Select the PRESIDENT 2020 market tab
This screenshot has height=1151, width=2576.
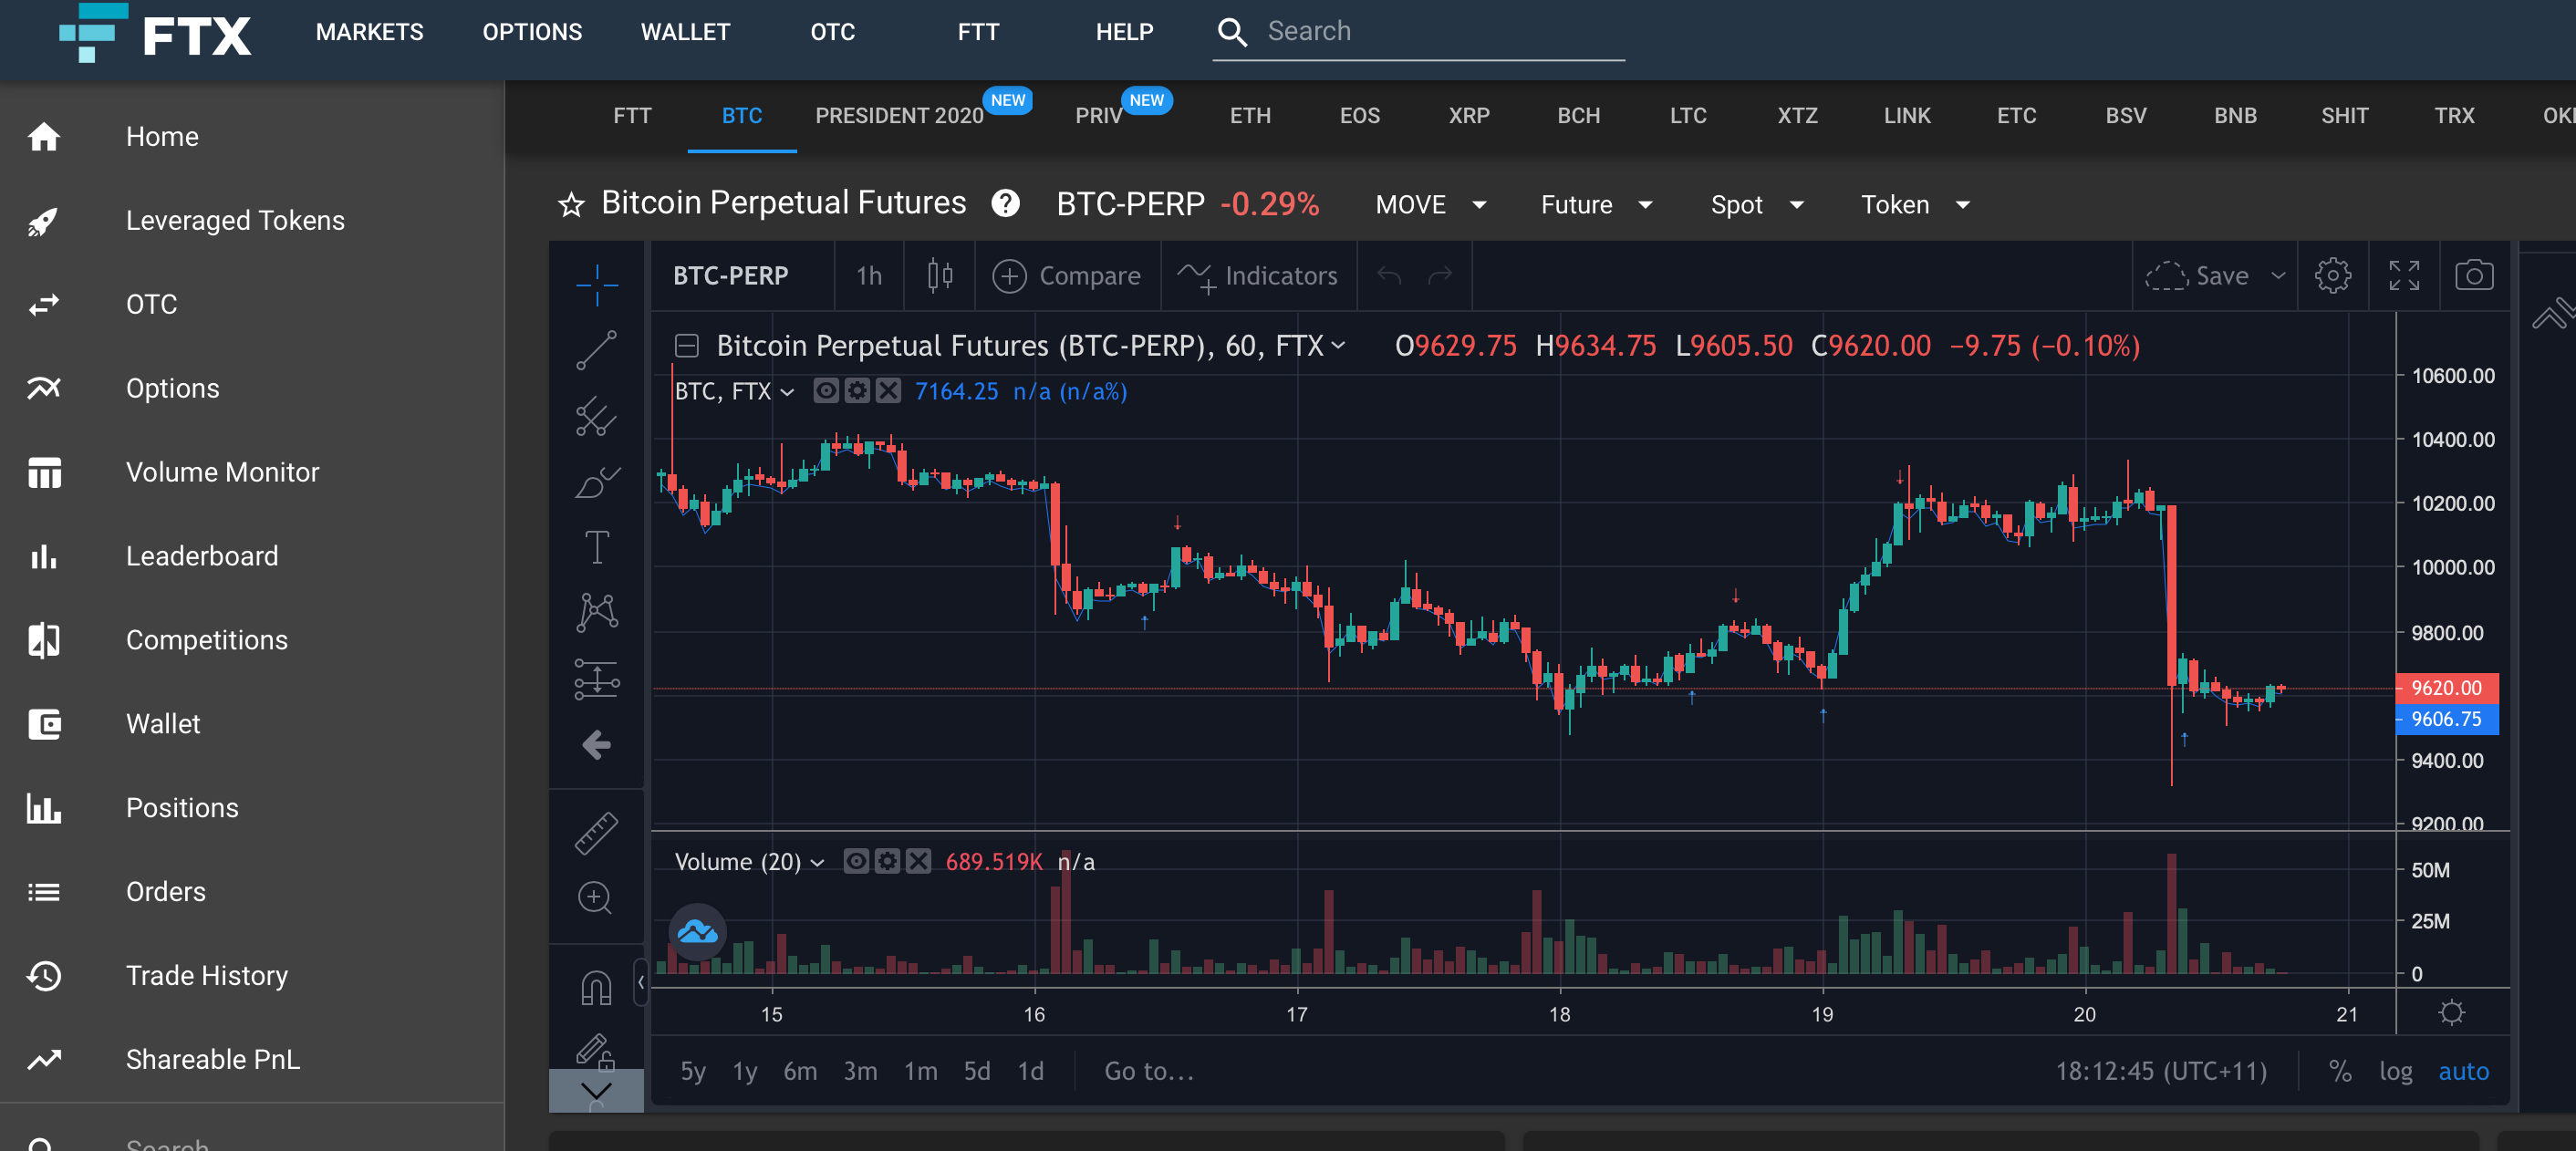pyautogui.click(x=900, y=116)
